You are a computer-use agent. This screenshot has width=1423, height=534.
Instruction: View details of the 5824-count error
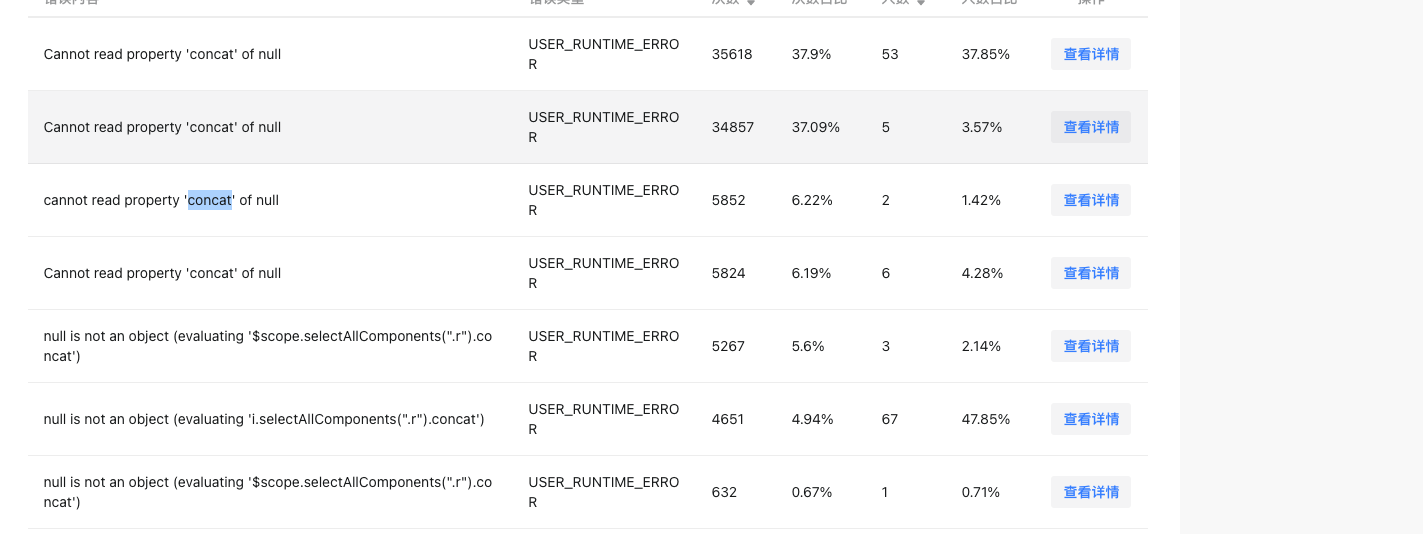coord(1091,273)
